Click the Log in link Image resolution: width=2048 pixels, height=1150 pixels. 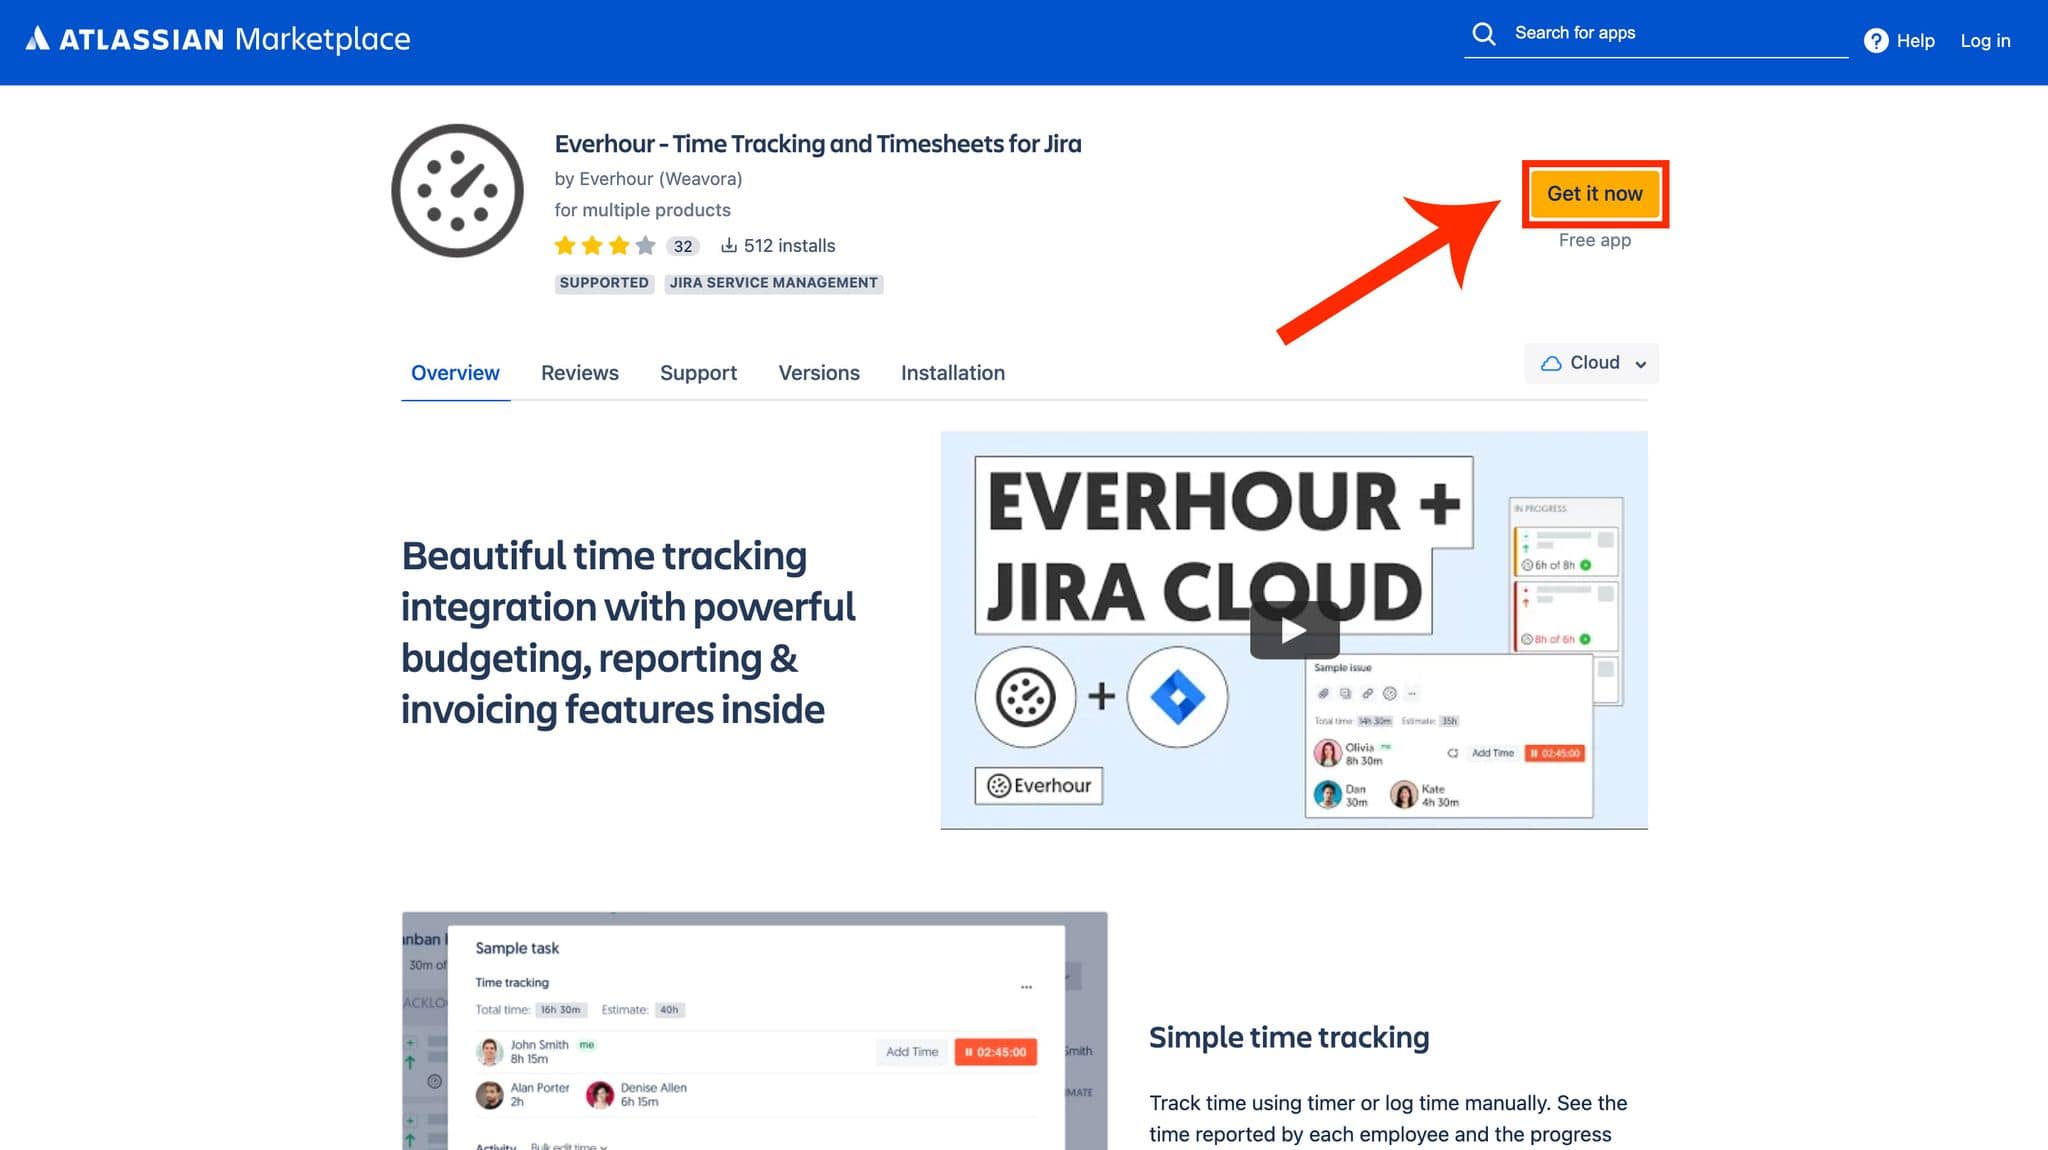(1985, 41)
